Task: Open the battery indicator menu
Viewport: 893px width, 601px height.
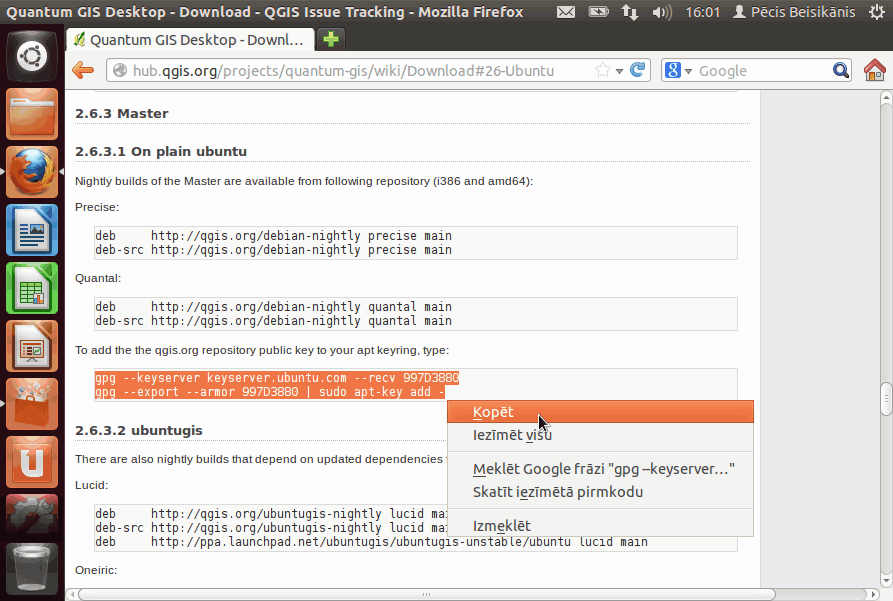Action: 599,12
